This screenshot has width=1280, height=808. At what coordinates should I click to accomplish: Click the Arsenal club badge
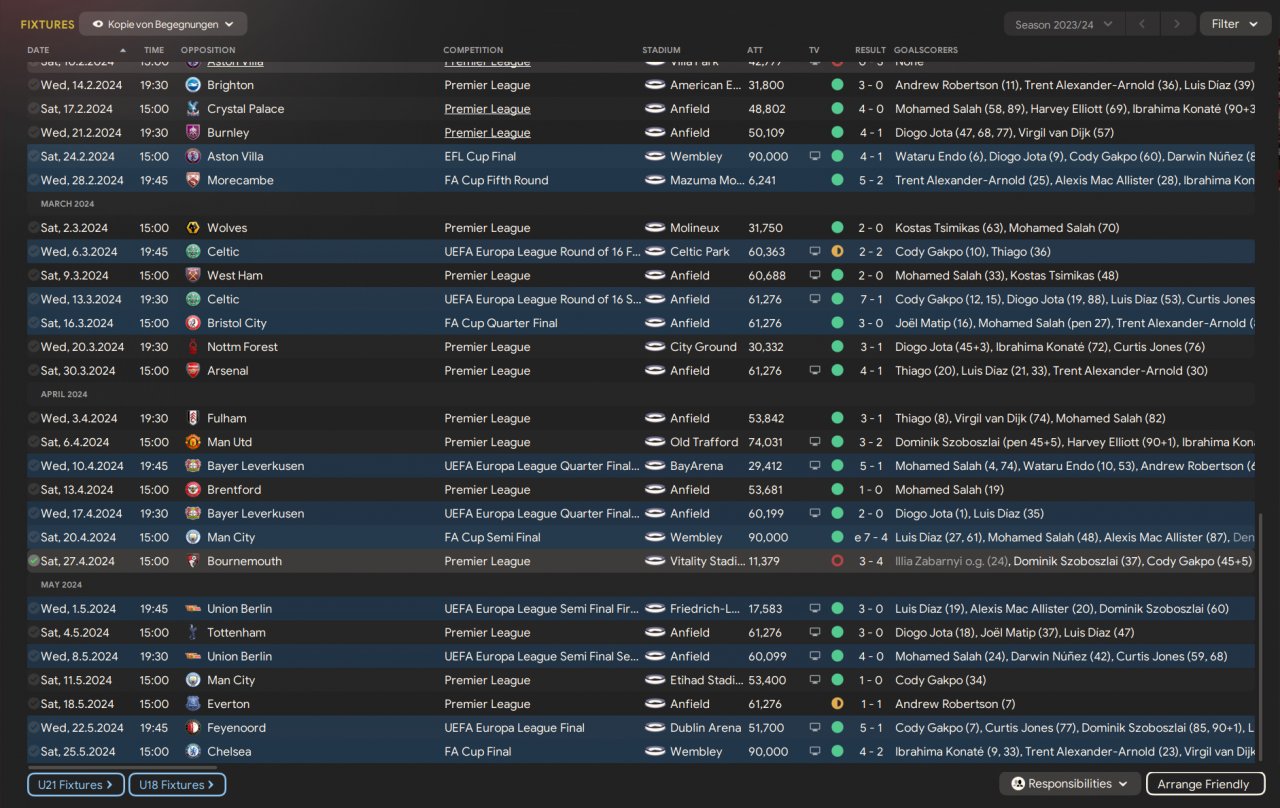tap(193, 371)
